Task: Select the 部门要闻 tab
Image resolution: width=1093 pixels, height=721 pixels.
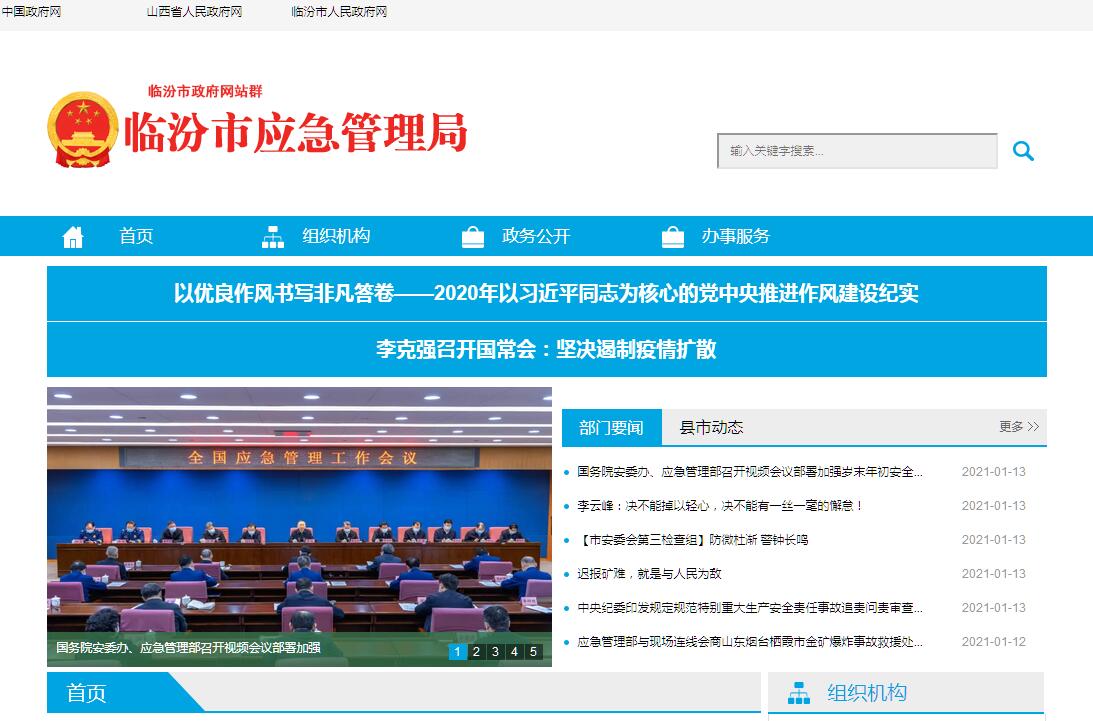Action: [x=611, y=428]
